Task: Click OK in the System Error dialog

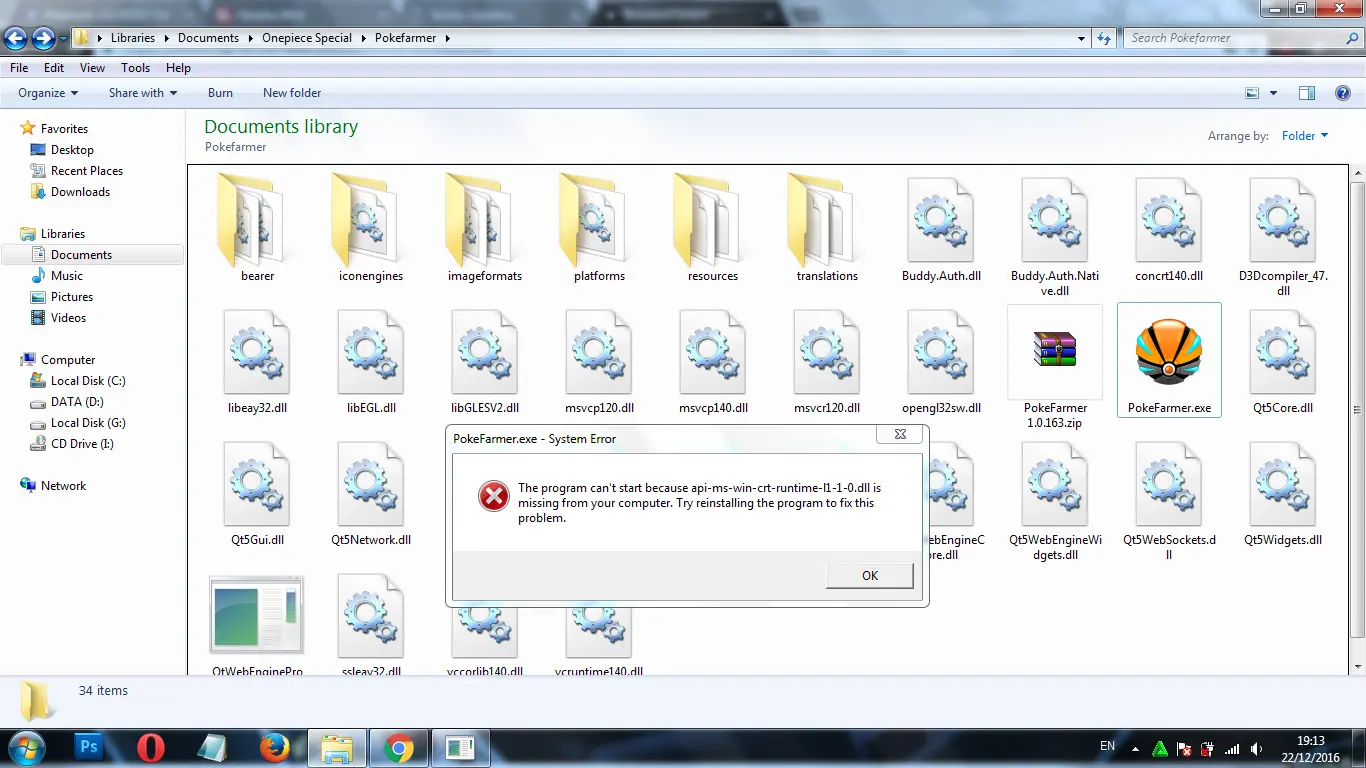Action: tap(870, 575)
